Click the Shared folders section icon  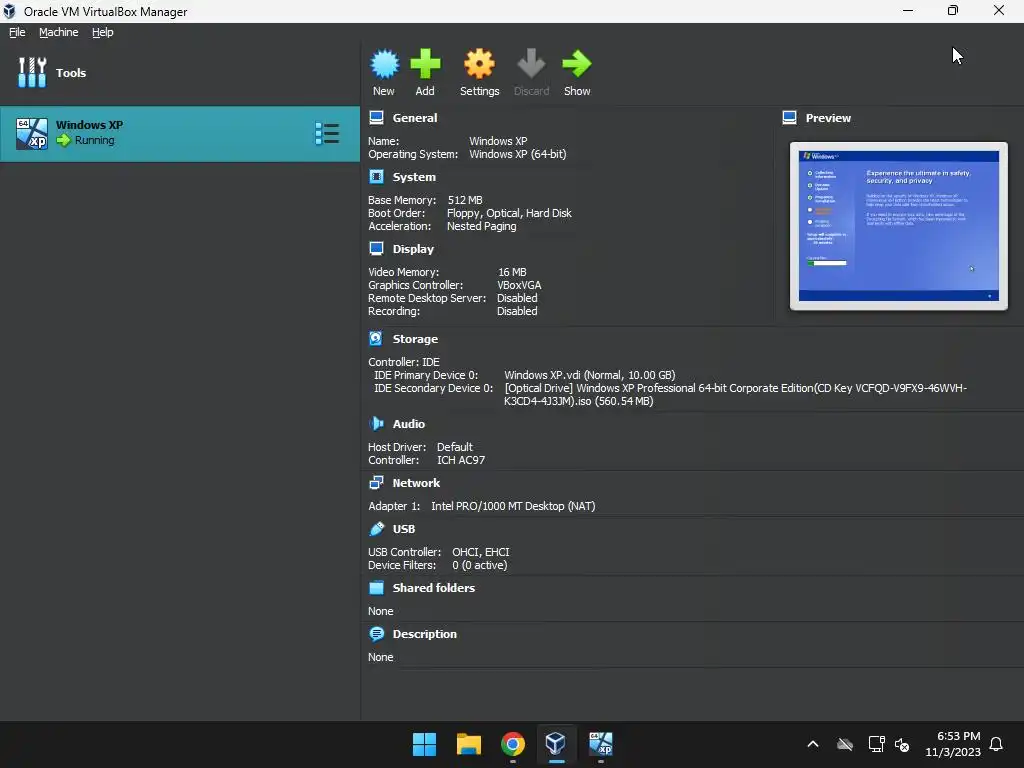pos(377,588)
